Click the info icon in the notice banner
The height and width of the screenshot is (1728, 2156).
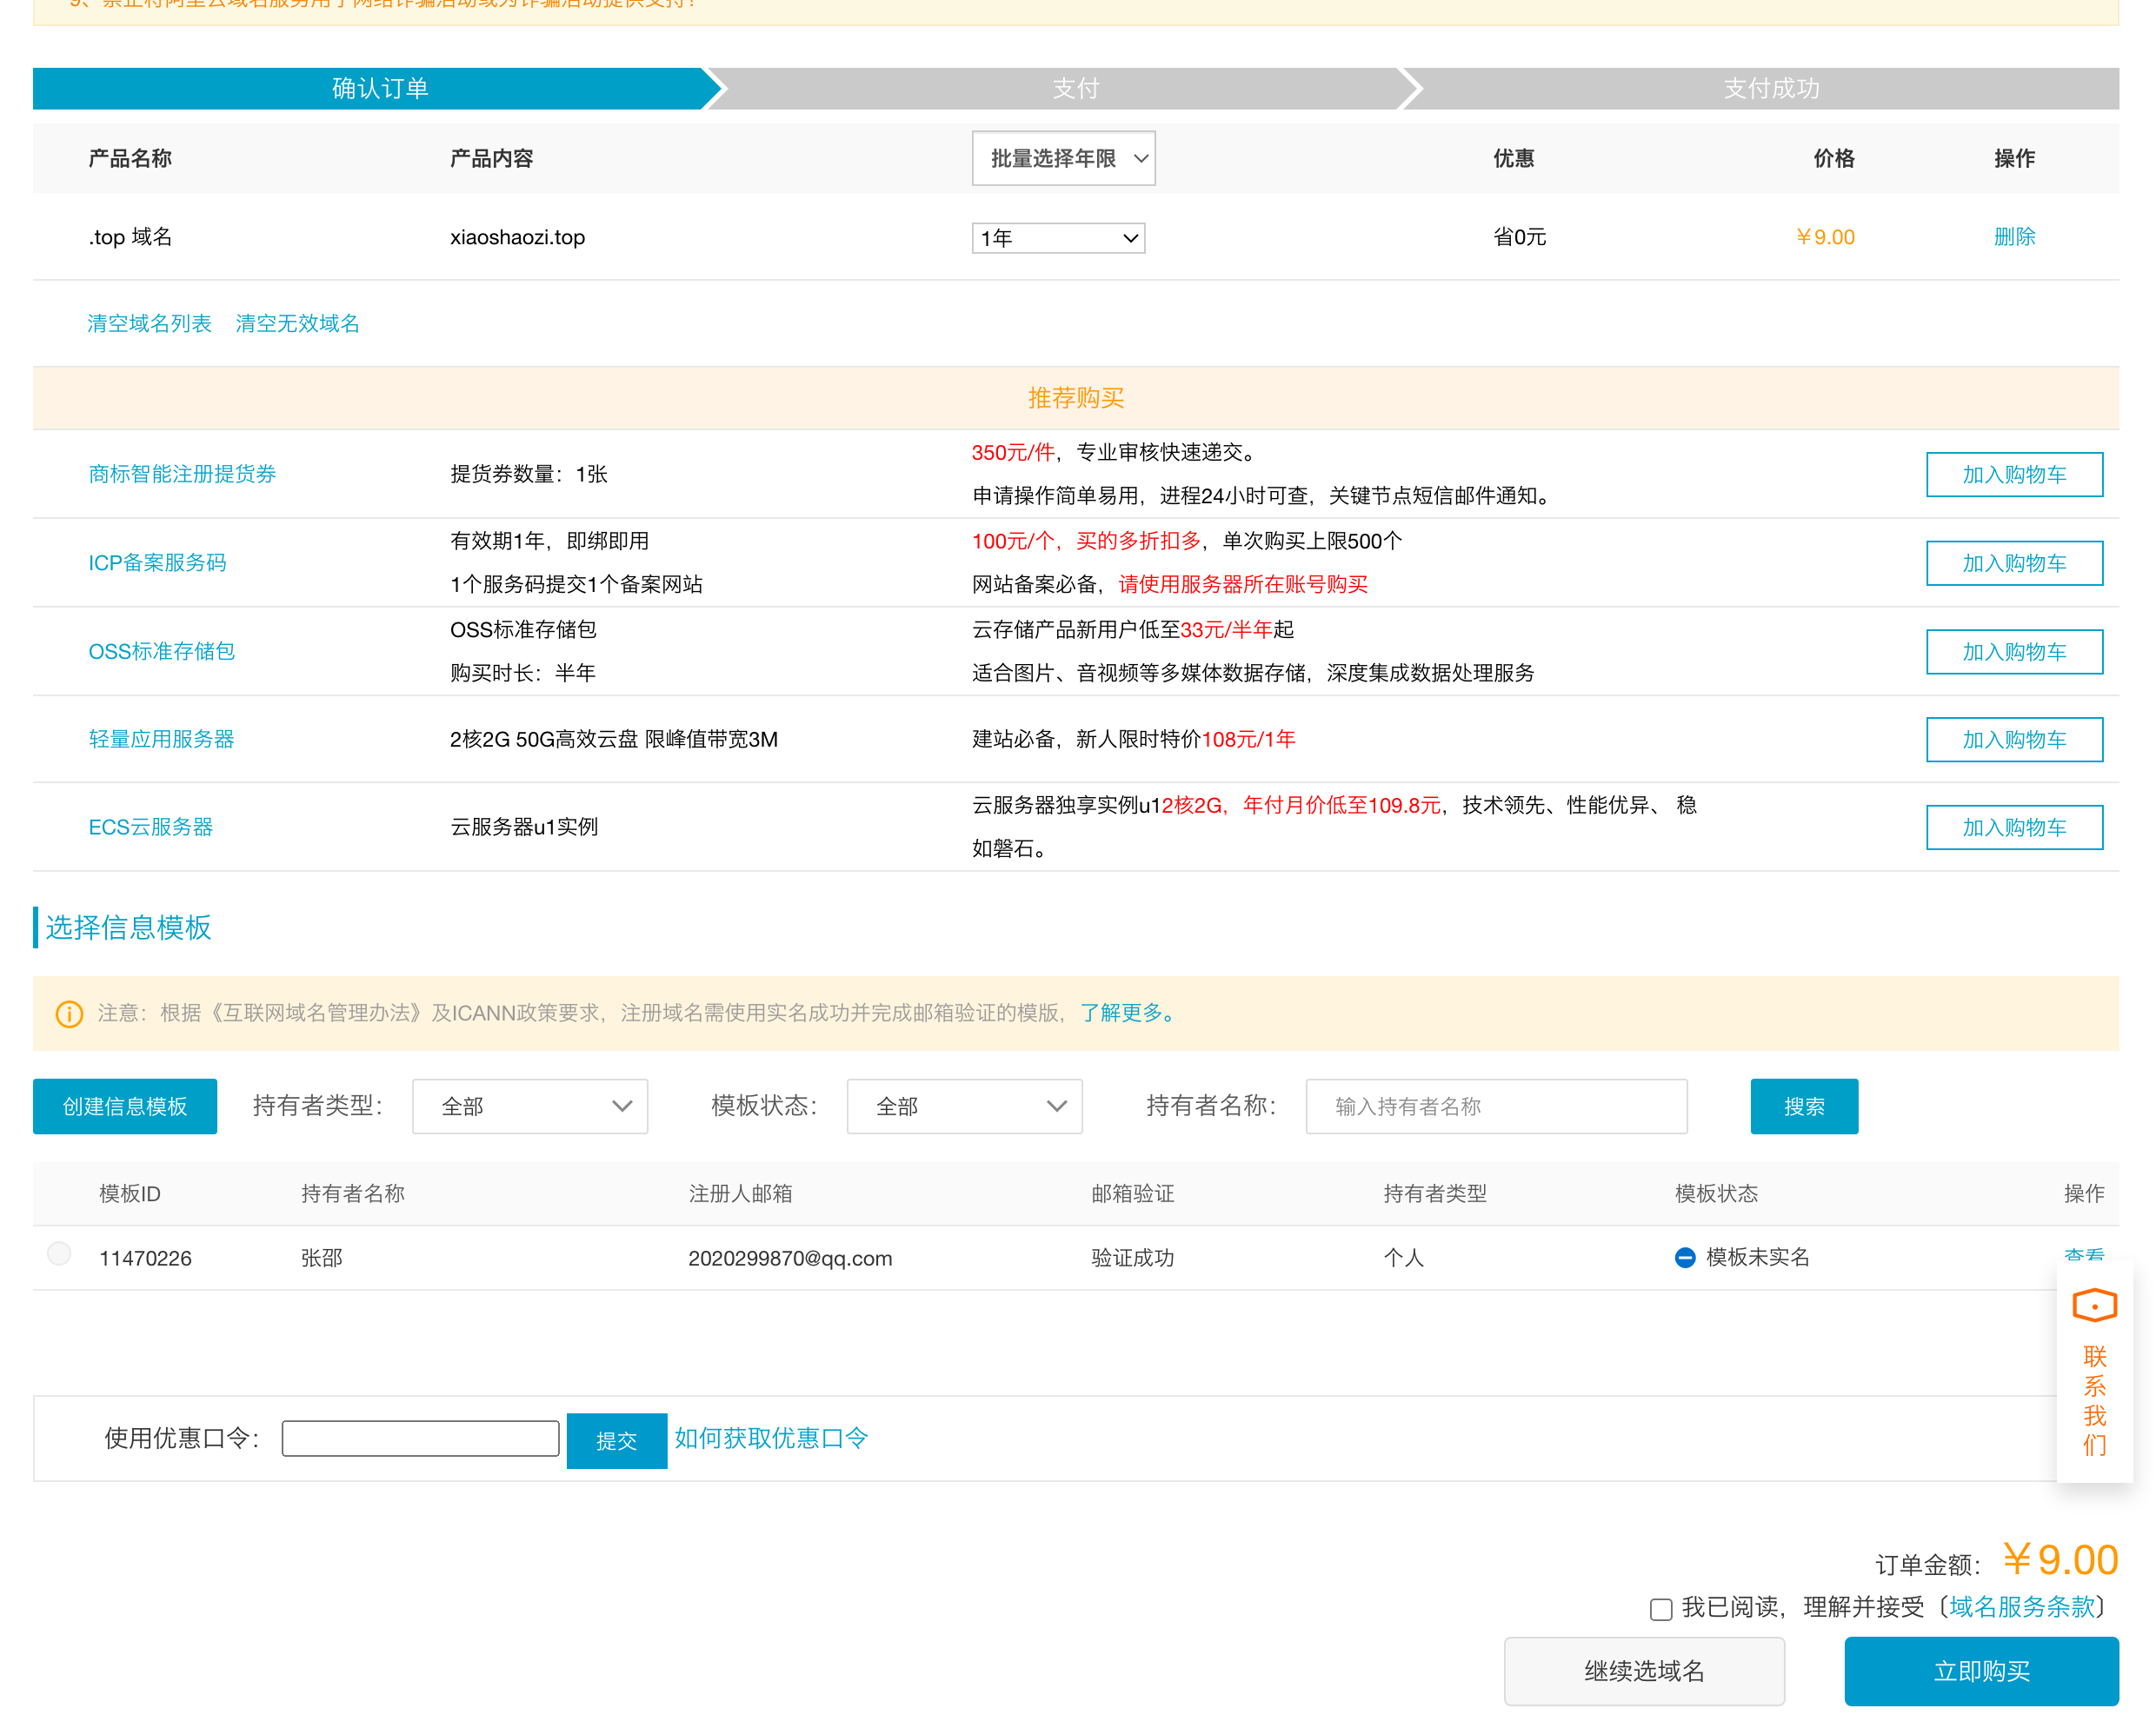coord(69,1014)
